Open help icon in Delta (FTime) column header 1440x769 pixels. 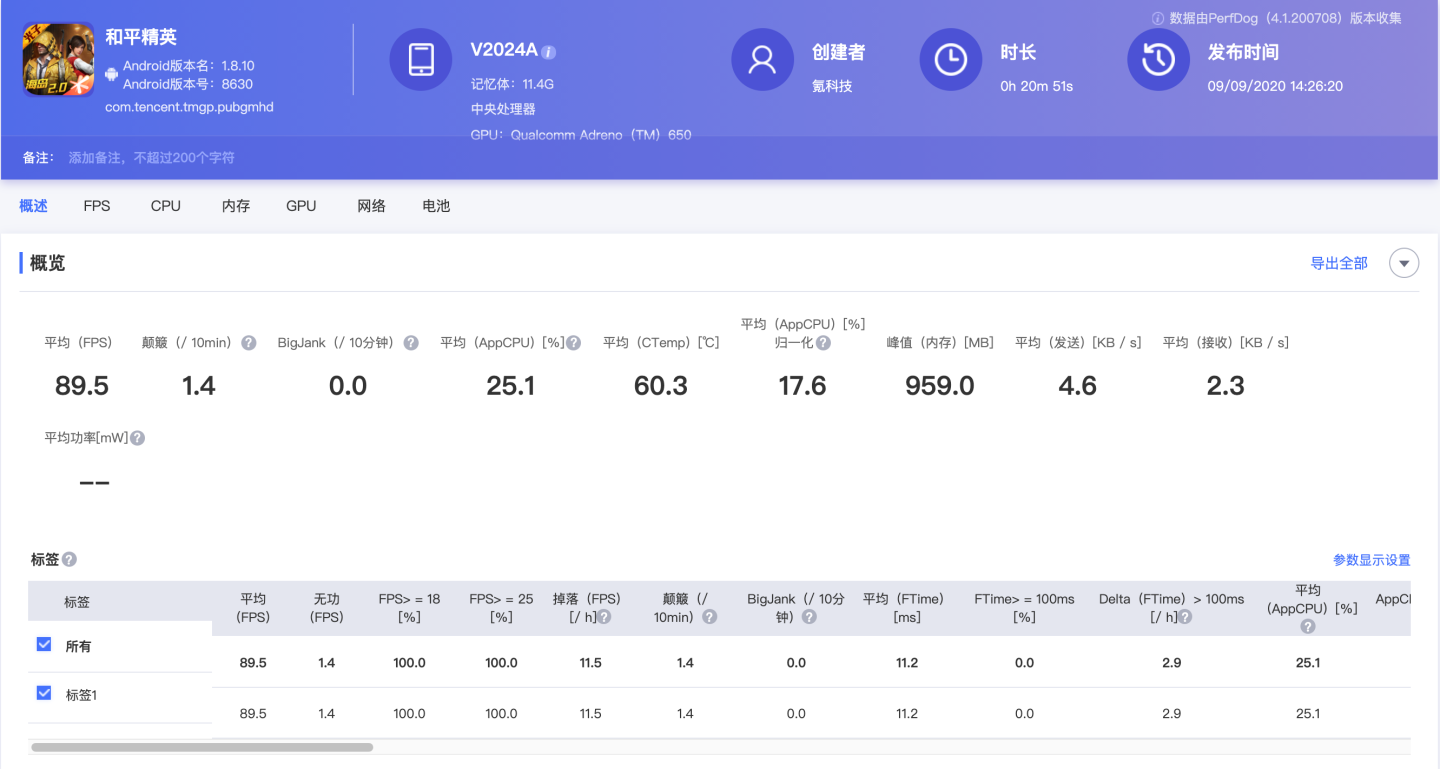pos(1185,617)
